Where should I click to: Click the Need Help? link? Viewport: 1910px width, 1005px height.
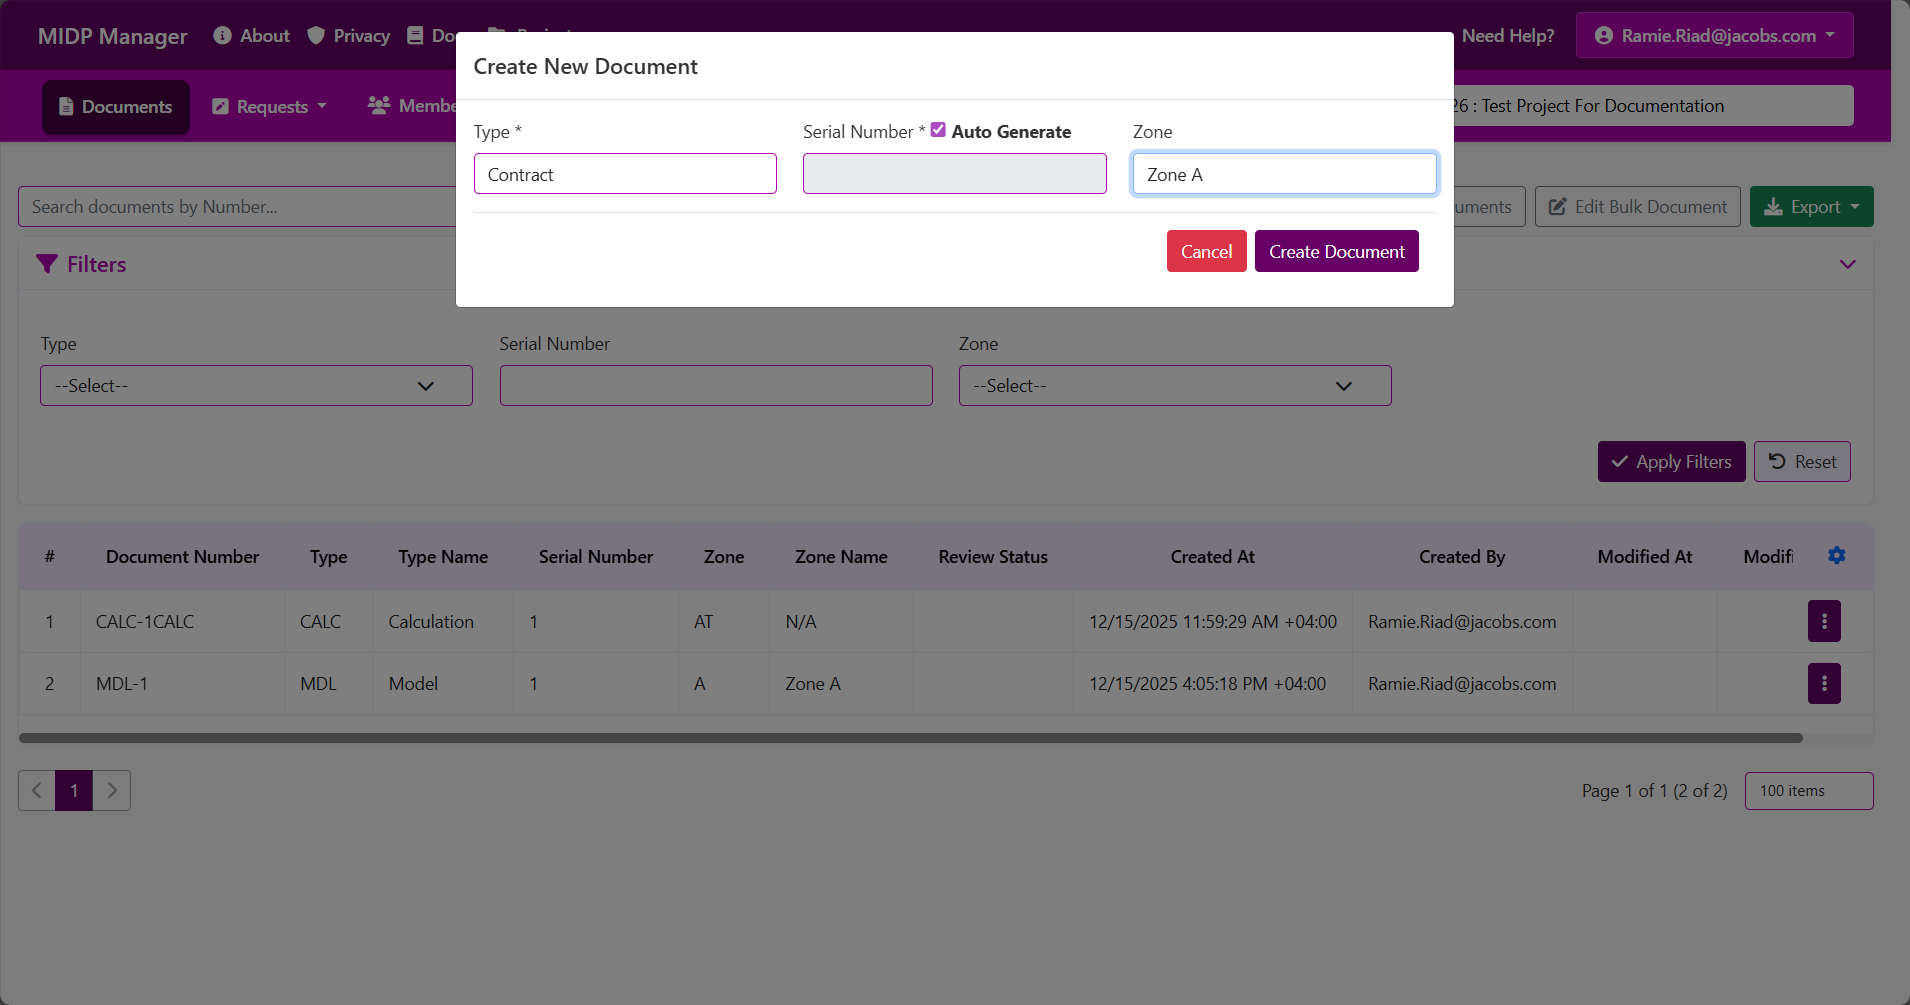1508,36
